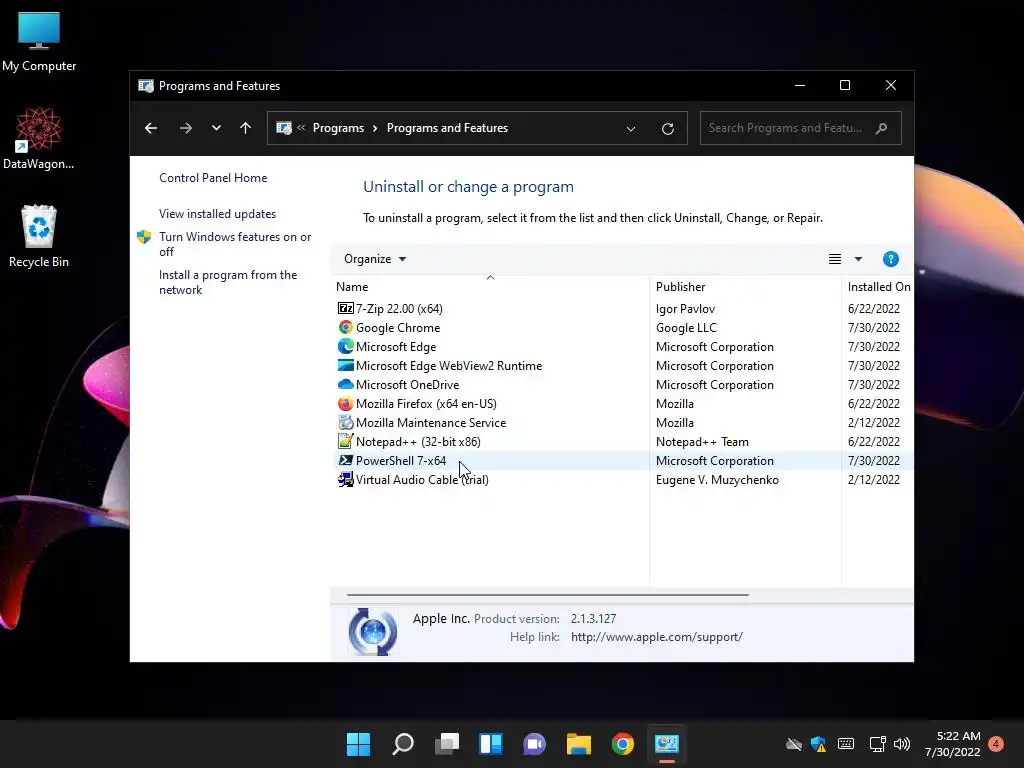Image resolution: width=1024 pixels, height=768 pixels.
Task: Click the Edge WebView2 Runtime icon
Action: pyautogui.click(x=345, y=365)
